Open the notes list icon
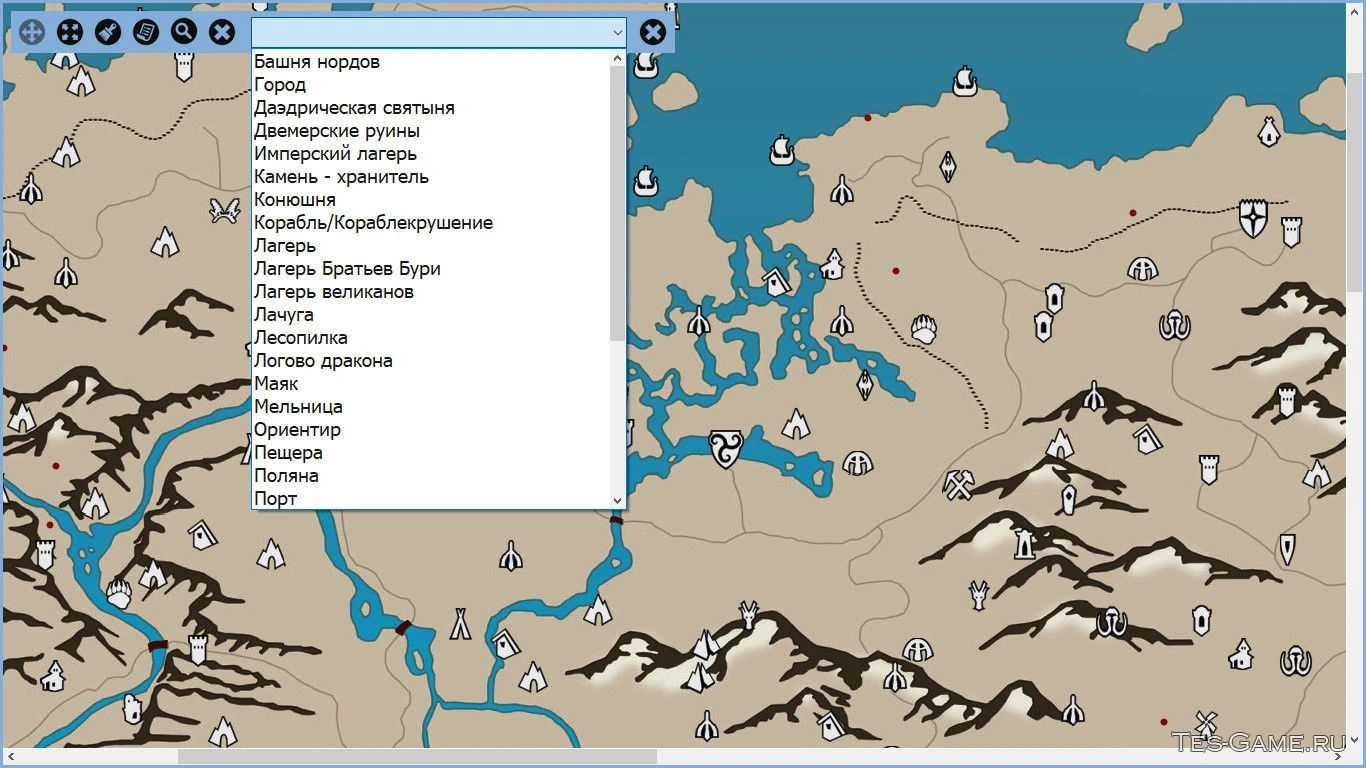 pos(146,32)
